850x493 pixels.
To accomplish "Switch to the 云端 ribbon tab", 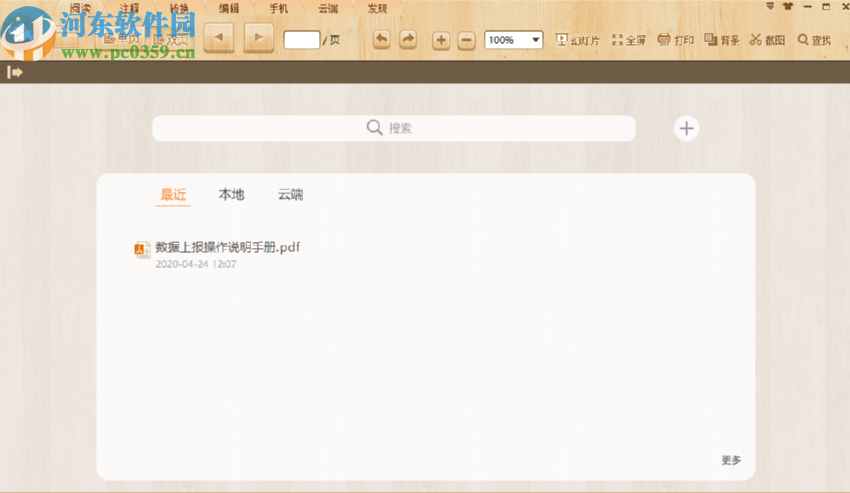I will [328, 9].
